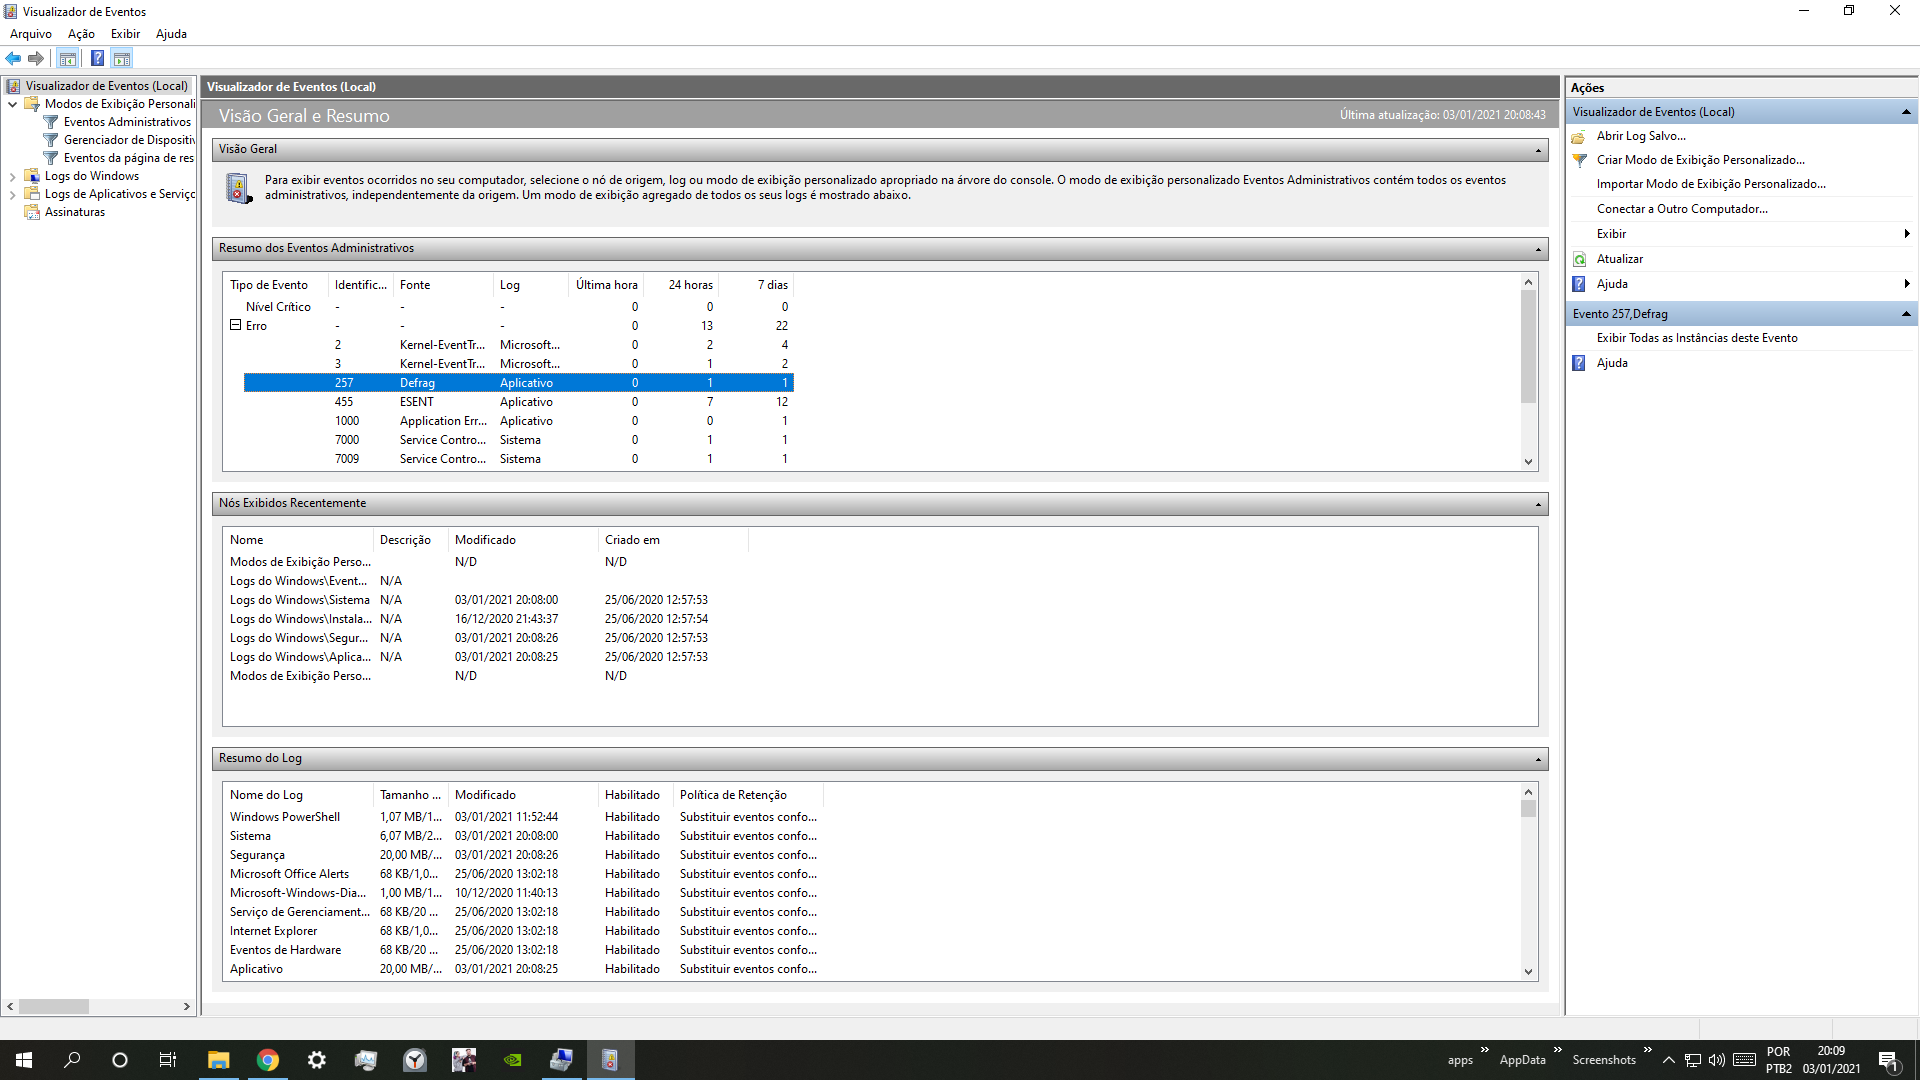Click the Assinaturas folder icon in tree
The height and width of the screenshot is (1080, 1920).
32,212
